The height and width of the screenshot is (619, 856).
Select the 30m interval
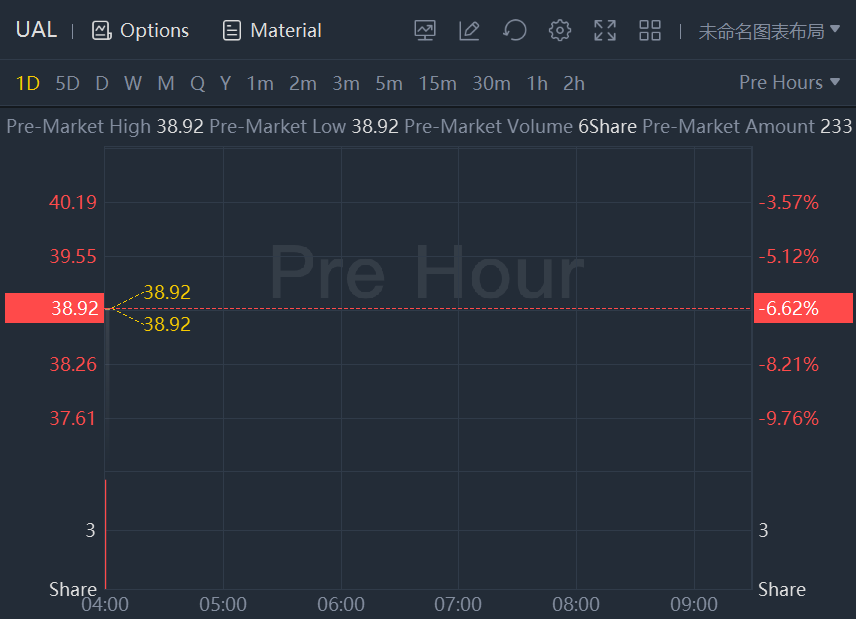(491, 83)
